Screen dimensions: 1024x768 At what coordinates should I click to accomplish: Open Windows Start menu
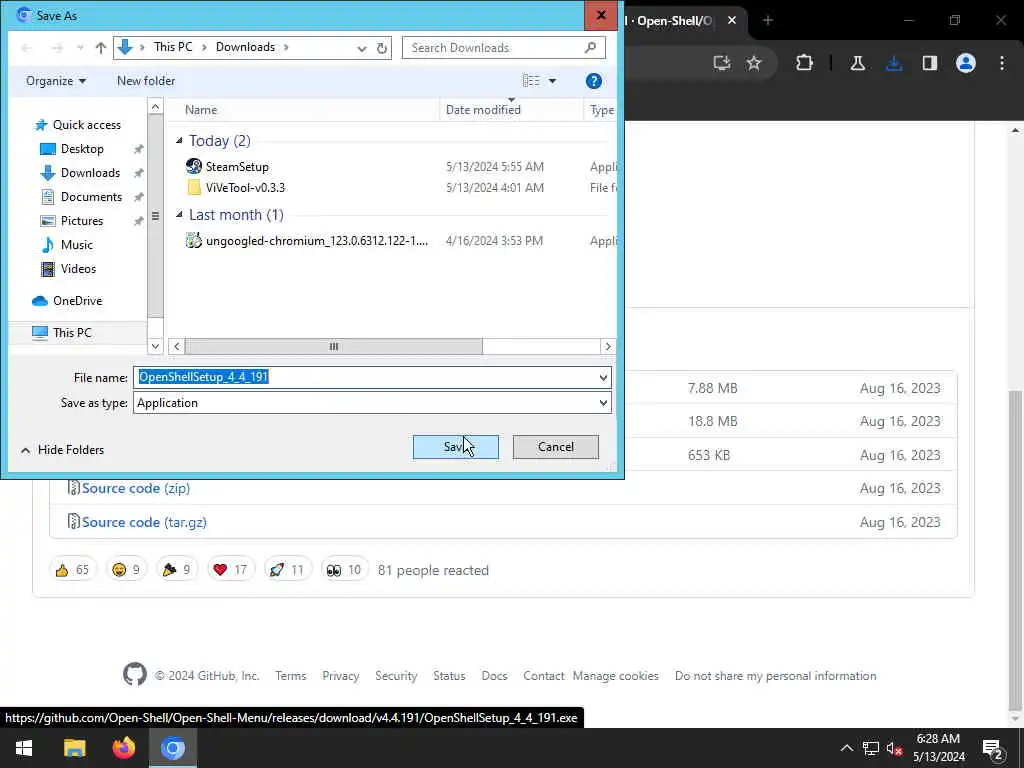tap(24, 748)
